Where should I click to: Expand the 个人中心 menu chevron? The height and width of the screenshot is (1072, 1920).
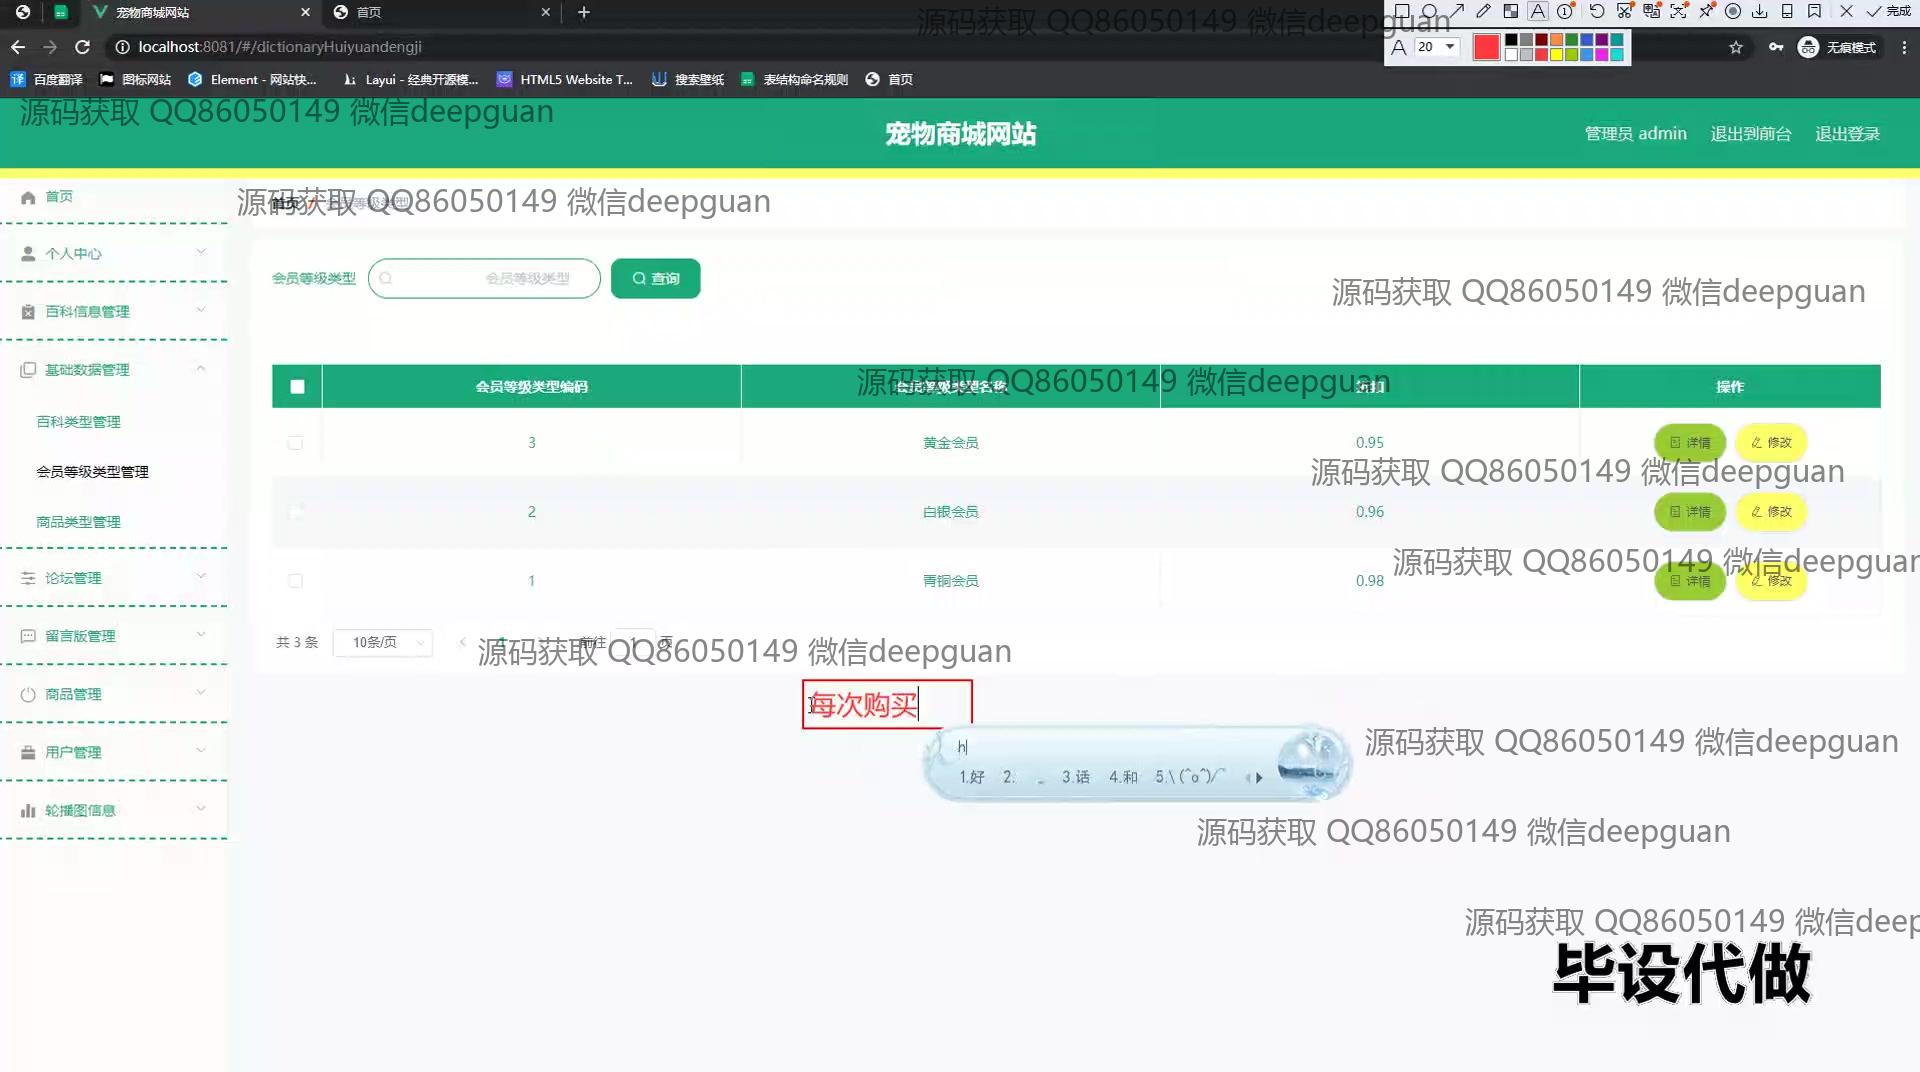click(201, 252)
